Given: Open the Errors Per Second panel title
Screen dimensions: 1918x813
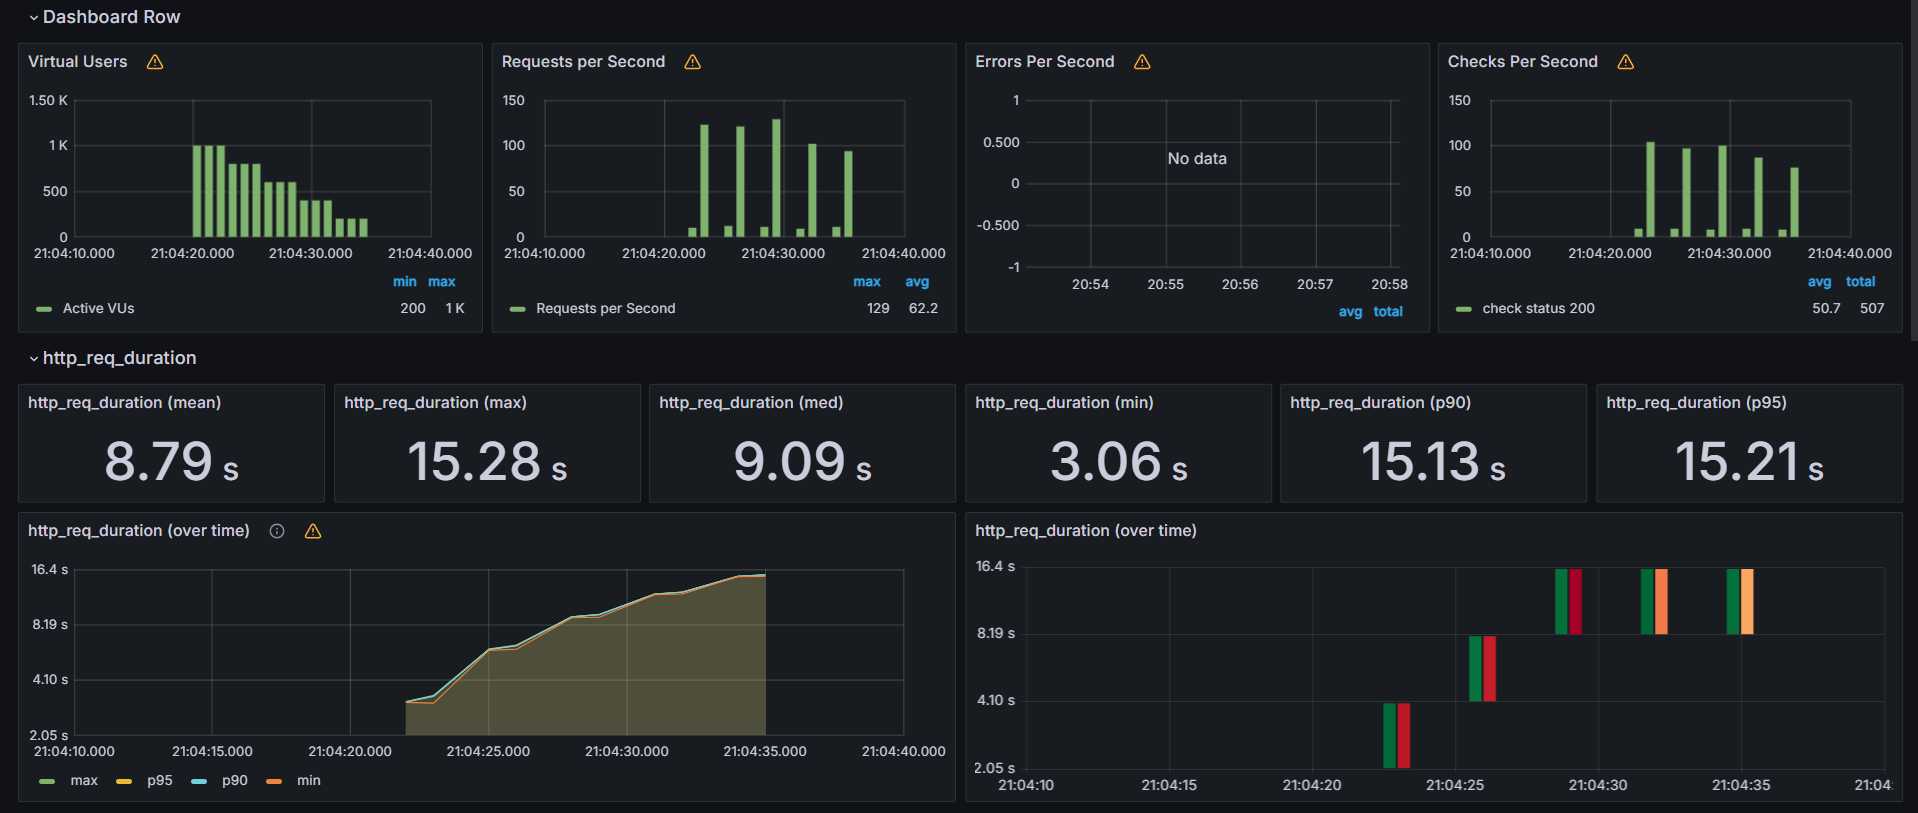Looking at the screenshot, I should [x=1044, y=62].
